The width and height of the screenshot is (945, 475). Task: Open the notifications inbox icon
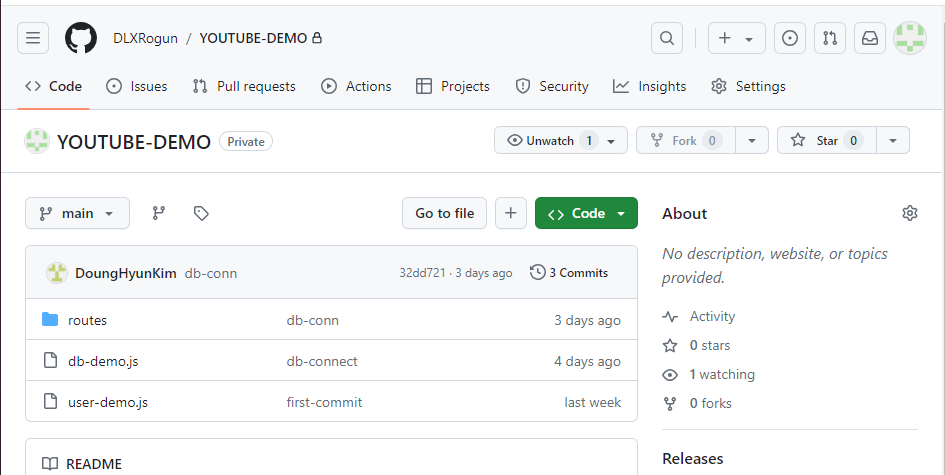[x=870, y=38]
